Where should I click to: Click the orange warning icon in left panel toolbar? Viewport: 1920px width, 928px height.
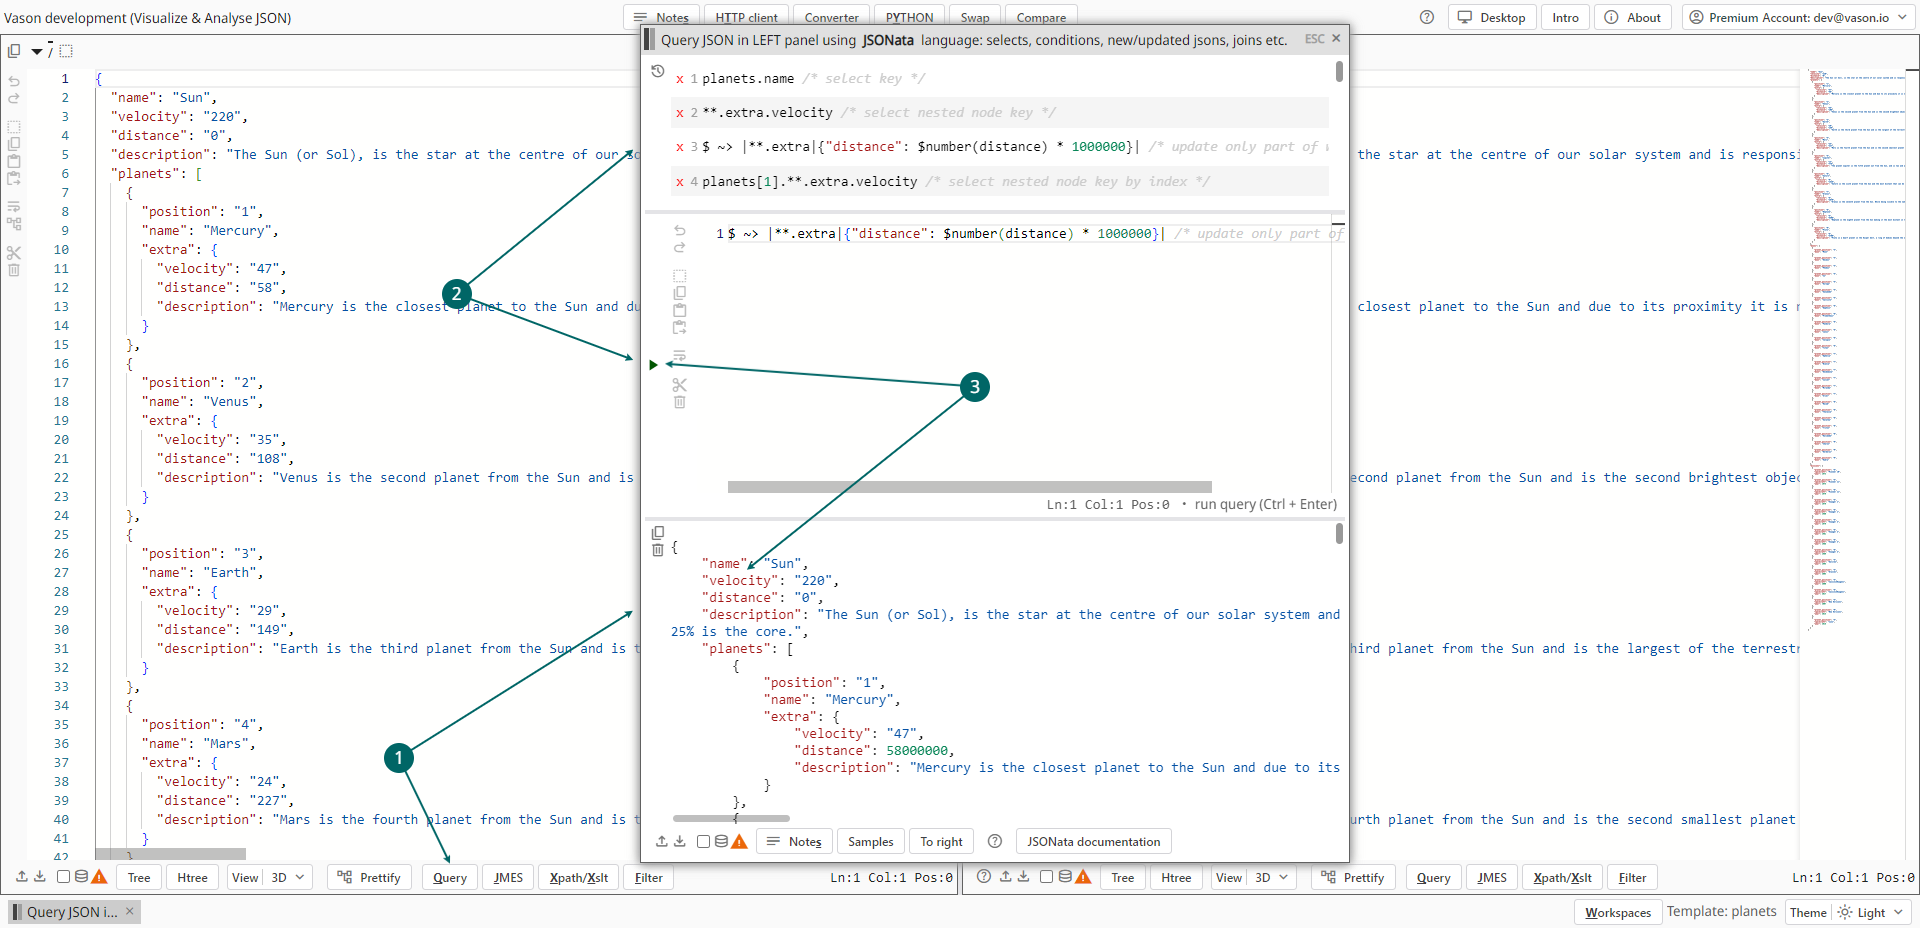[x=99, y=877]
